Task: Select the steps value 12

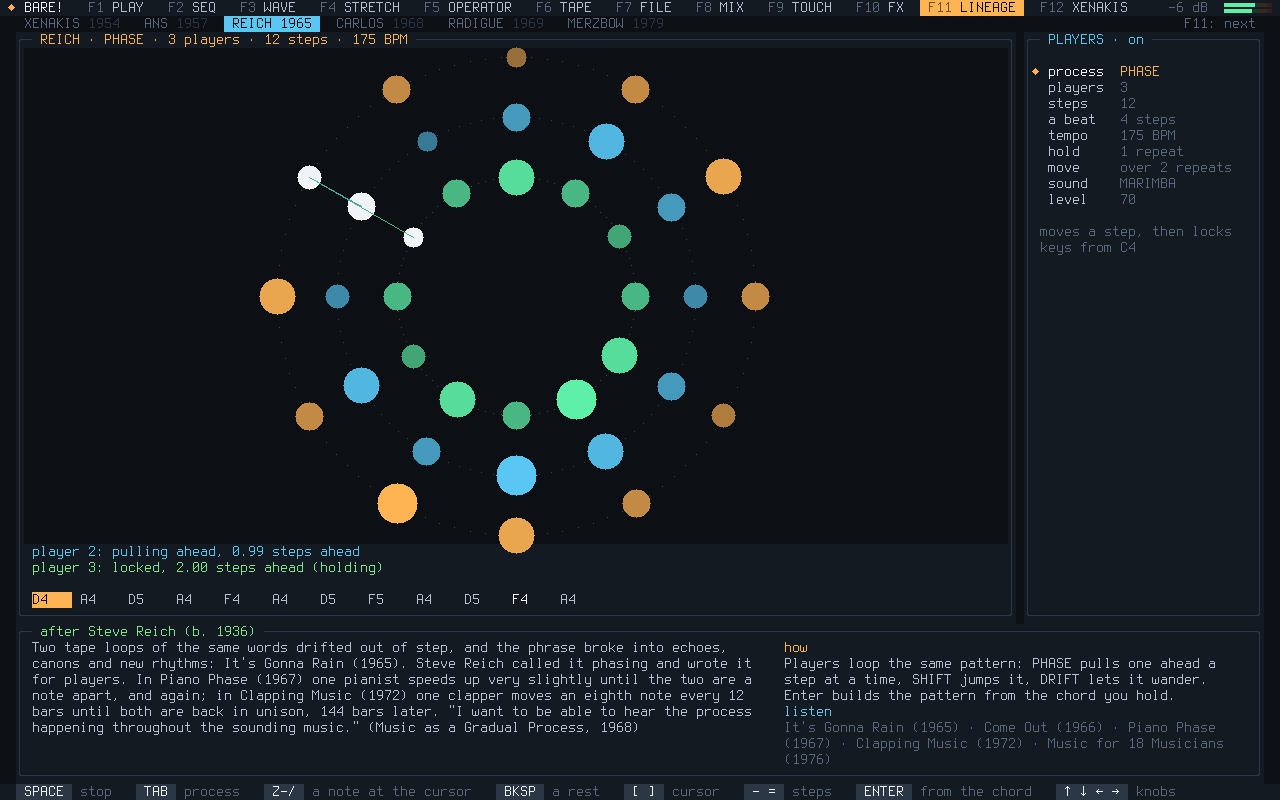Action: tap(1128, 104)
